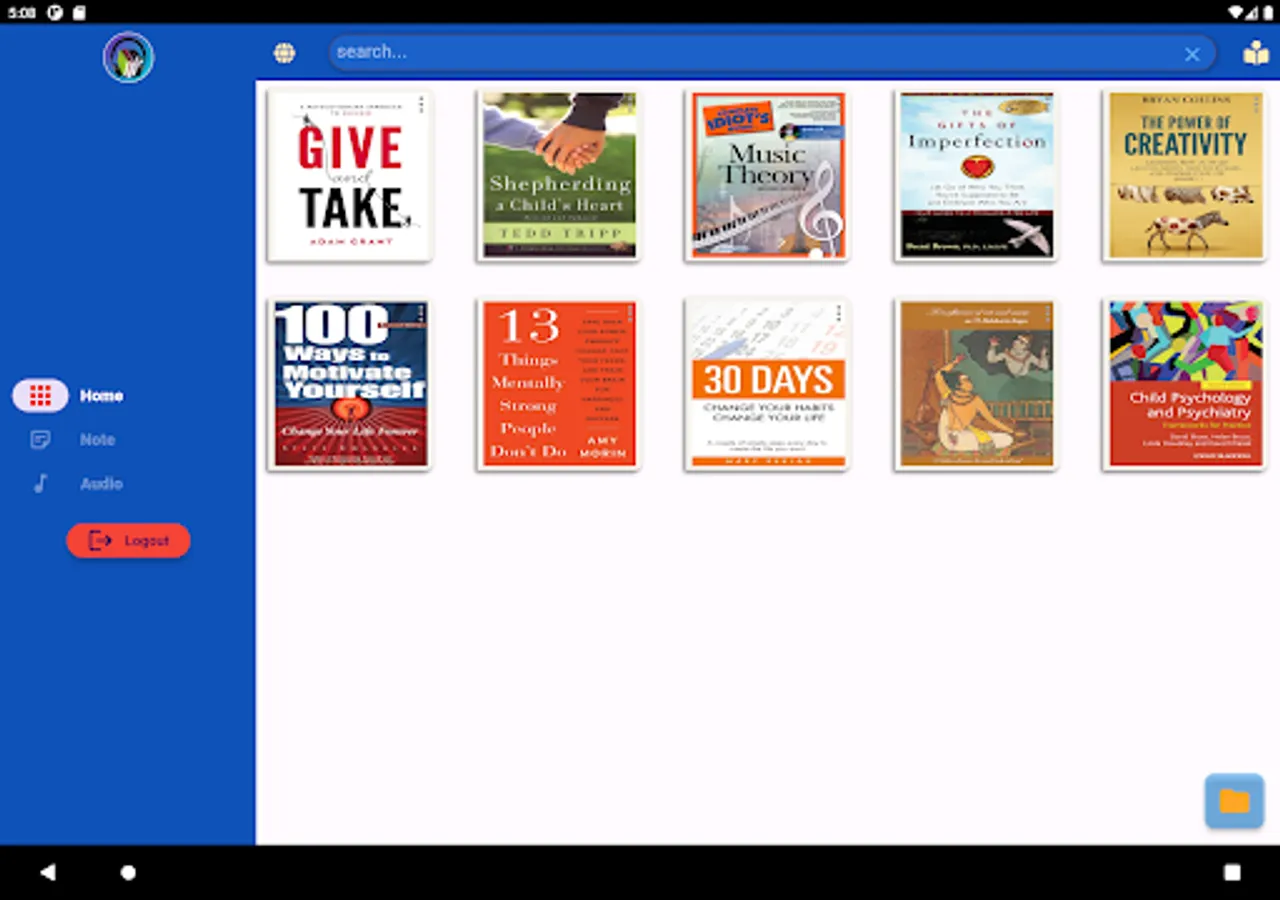Viewport: 1280px width, 900px height.
Task: Open the user profile avatar
Action: [128, 57]
